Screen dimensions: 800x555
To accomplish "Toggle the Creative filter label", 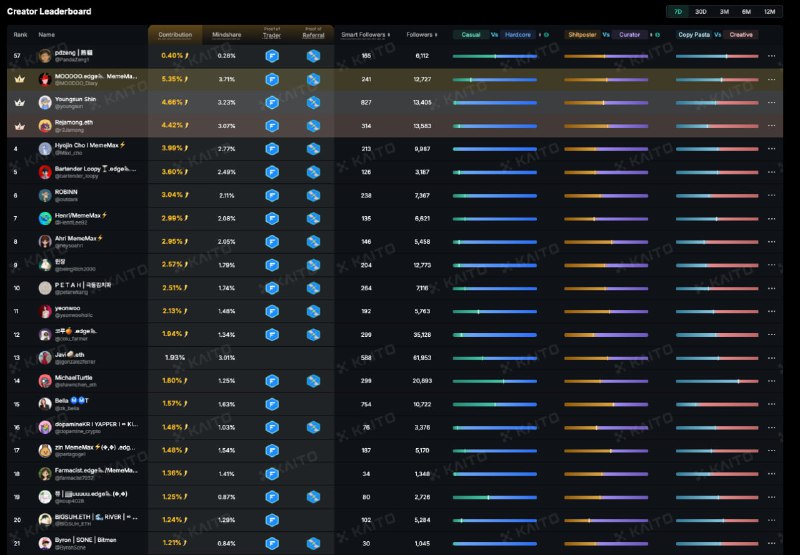I will 741,35.
